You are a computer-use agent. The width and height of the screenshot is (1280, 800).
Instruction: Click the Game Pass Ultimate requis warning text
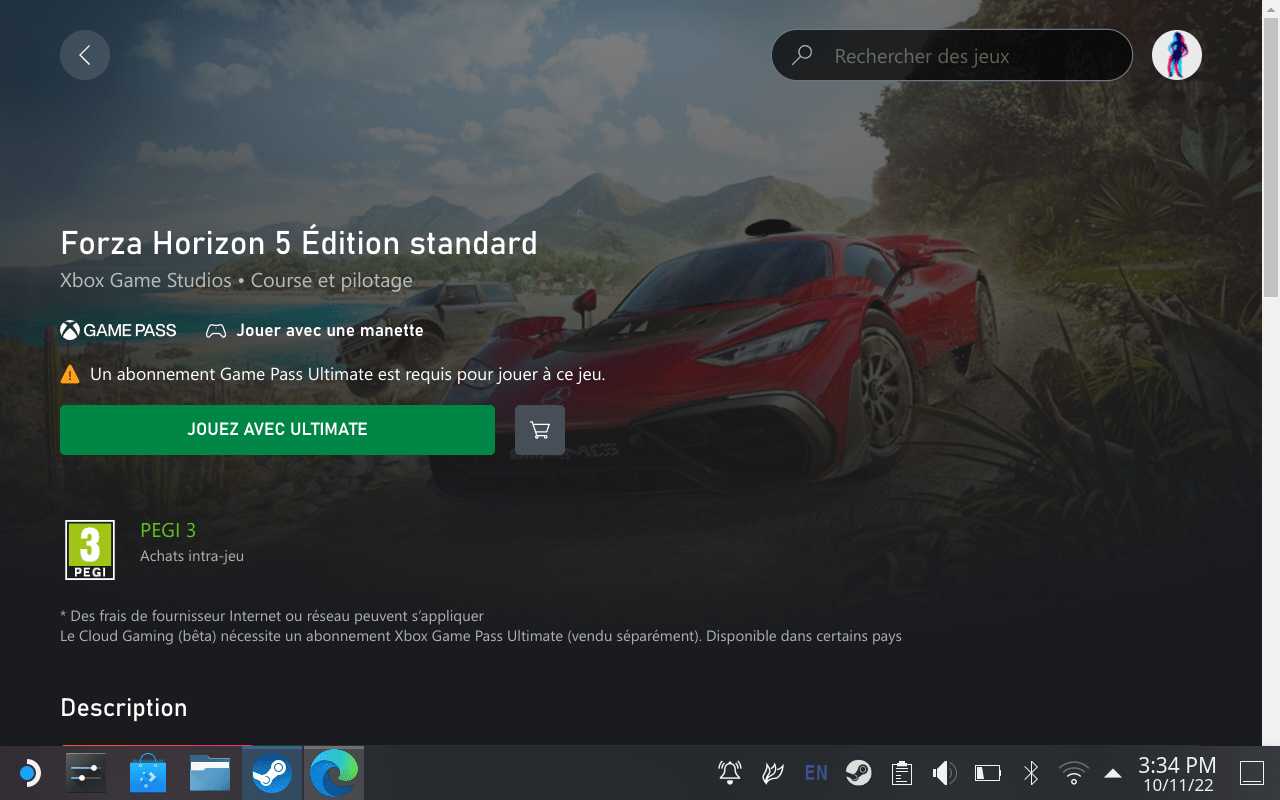pos(347,375)
